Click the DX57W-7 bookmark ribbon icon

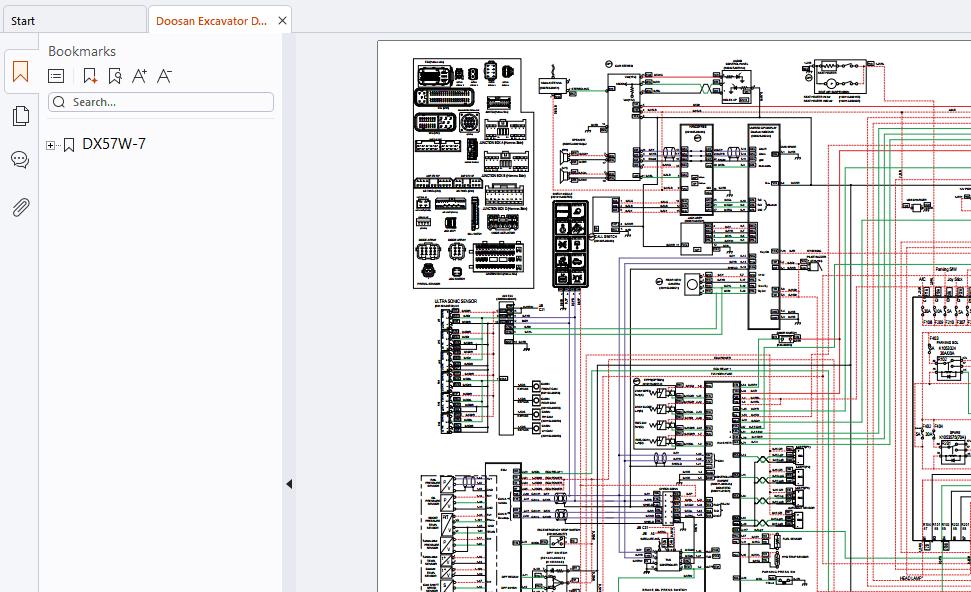[x=69, y=145]
